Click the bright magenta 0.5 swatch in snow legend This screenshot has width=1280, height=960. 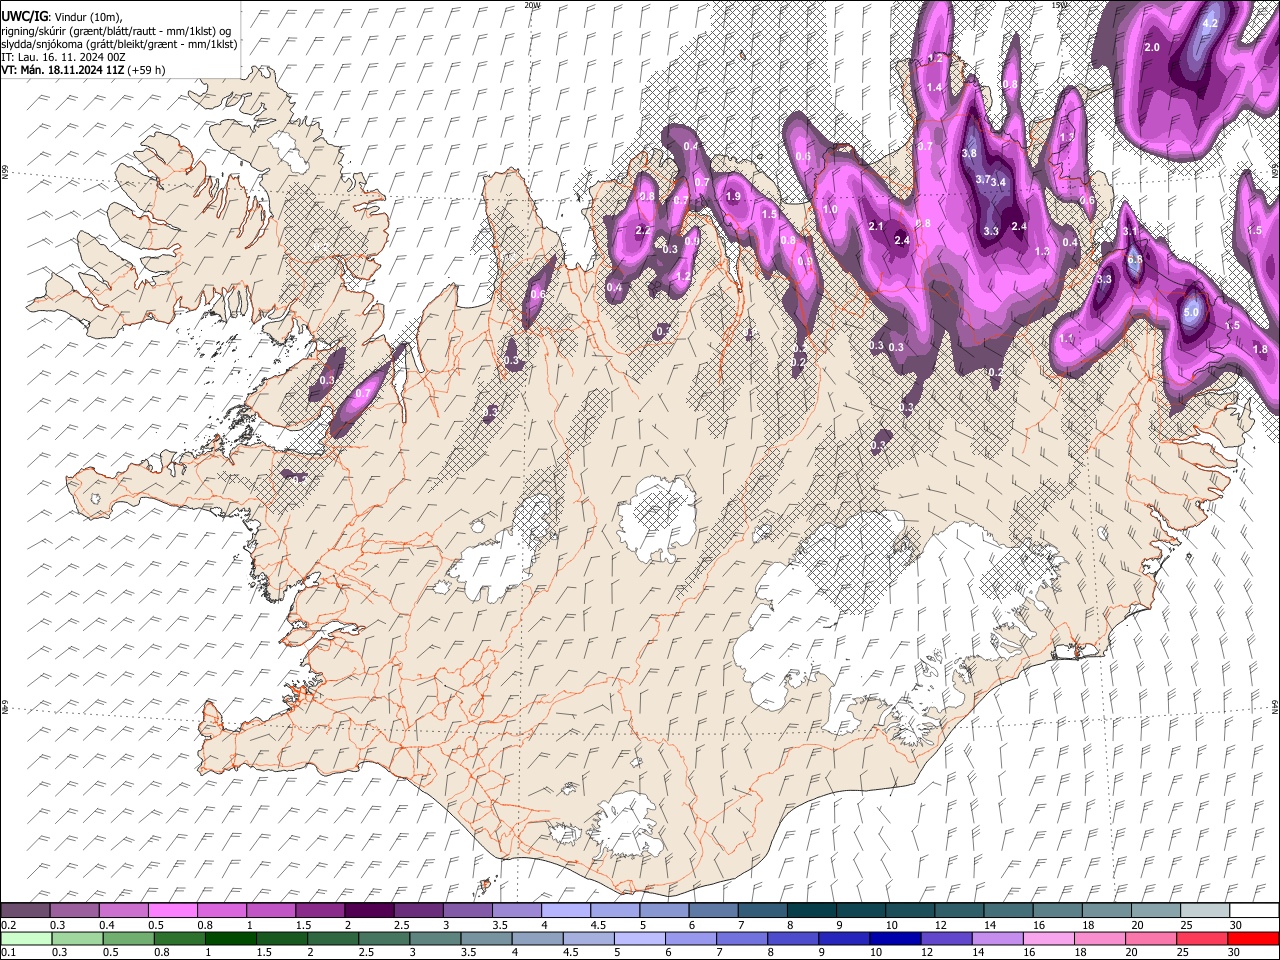pos(173,910)
